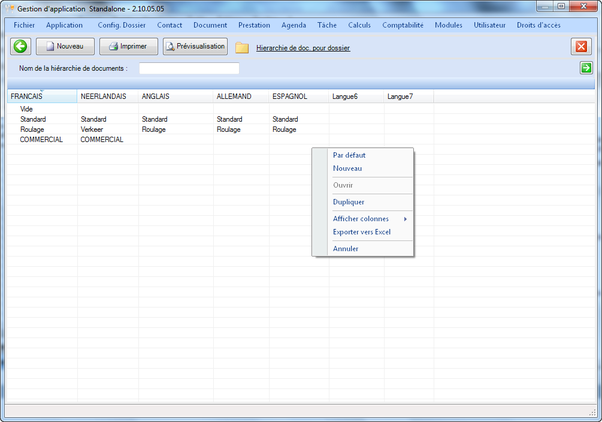602x422 pixels.
Task: Click Annuler in the context menu
Action: 346,248
